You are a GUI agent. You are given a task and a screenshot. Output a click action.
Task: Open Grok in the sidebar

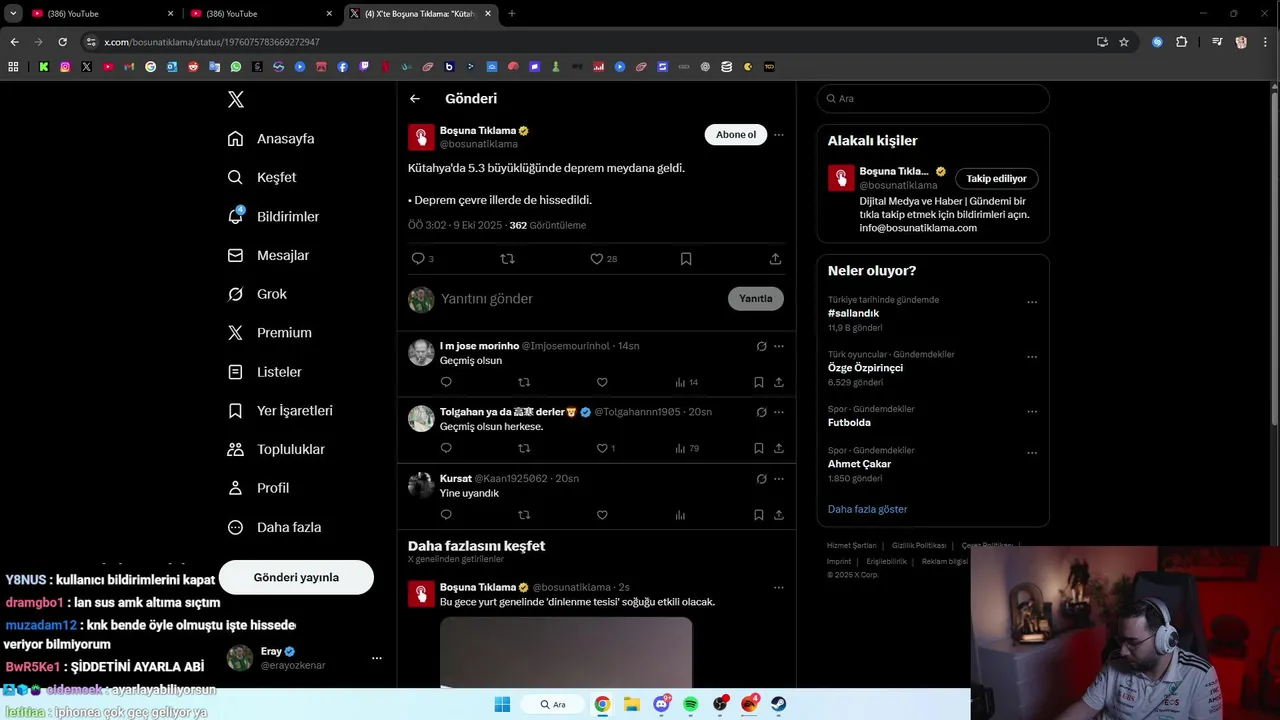(x=257, y=294)
